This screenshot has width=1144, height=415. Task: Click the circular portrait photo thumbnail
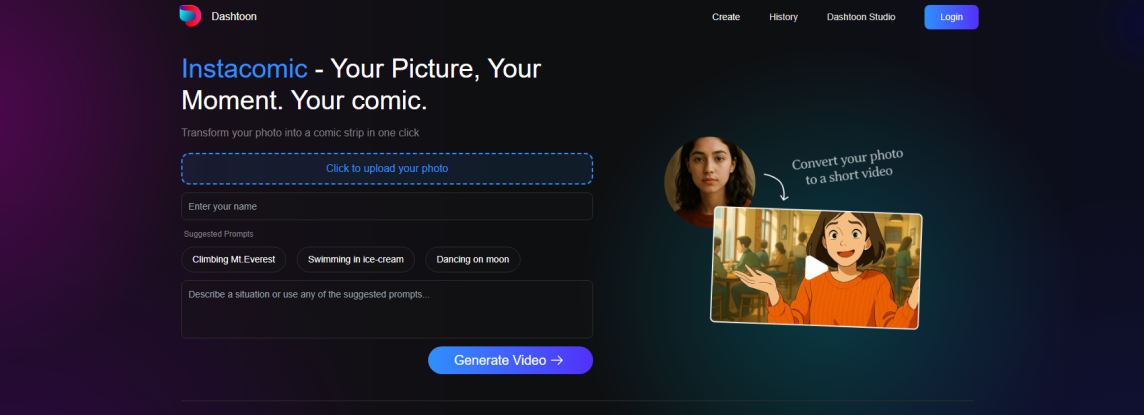tap(708, 178)
